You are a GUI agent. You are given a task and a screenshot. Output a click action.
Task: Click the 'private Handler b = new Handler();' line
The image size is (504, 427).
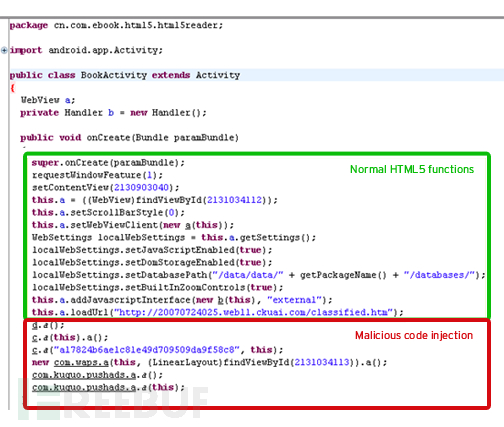[x=113, y=113]
